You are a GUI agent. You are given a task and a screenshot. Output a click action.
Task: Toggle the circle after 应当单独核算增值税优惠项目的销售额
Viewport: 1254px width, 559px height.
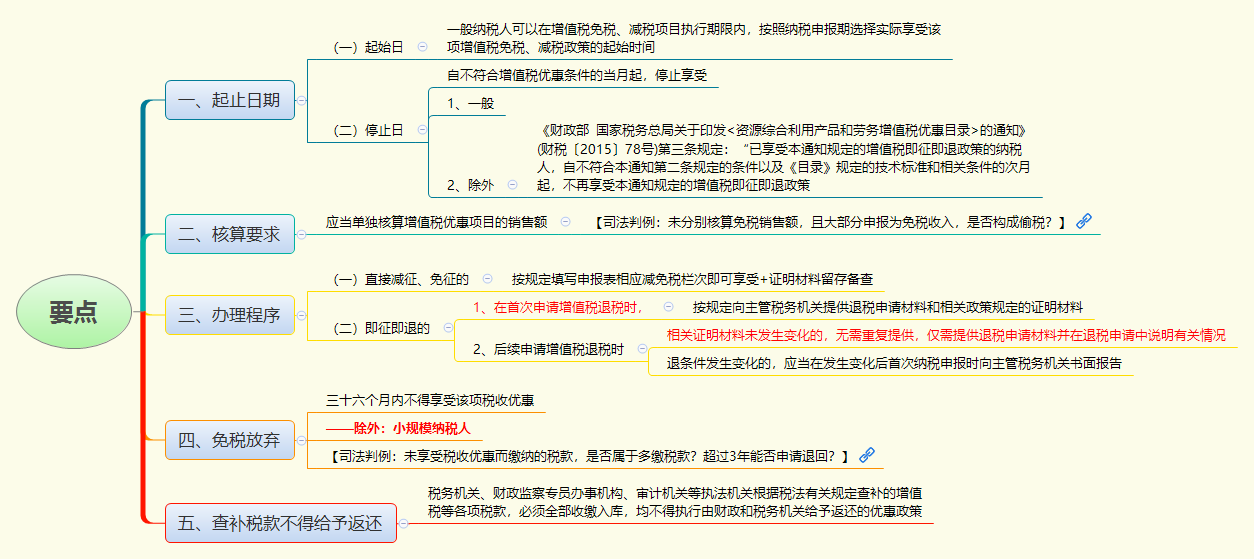point(566,222)
